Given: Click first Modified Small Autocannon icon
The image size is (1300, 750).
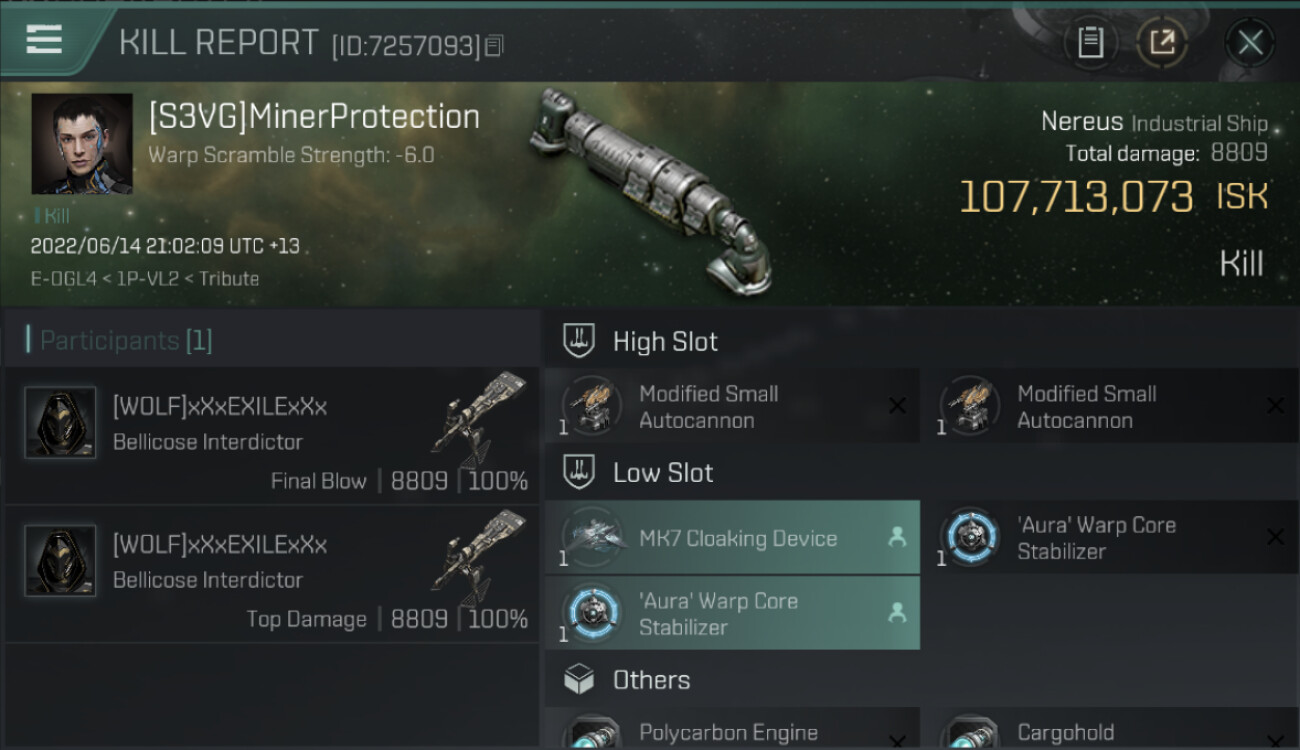Looking at the screenshot, I should [592, 407].
